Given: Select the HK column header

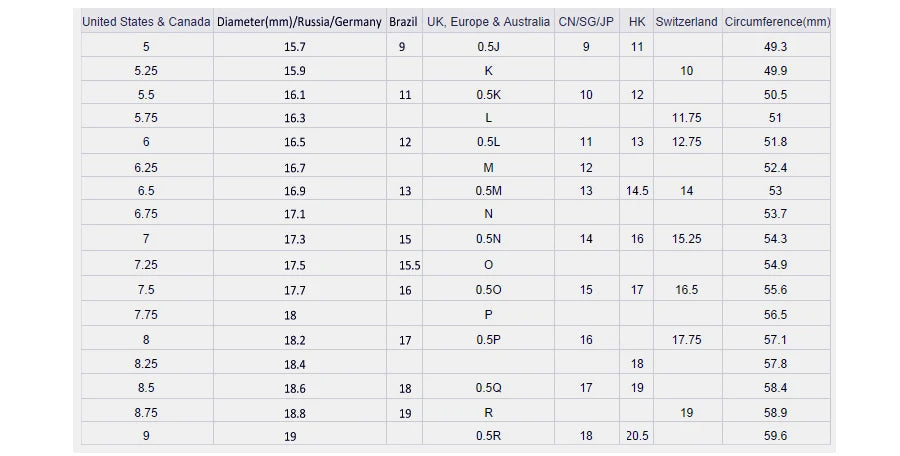Looking at the screenshot, I should (x=637, y=21).
